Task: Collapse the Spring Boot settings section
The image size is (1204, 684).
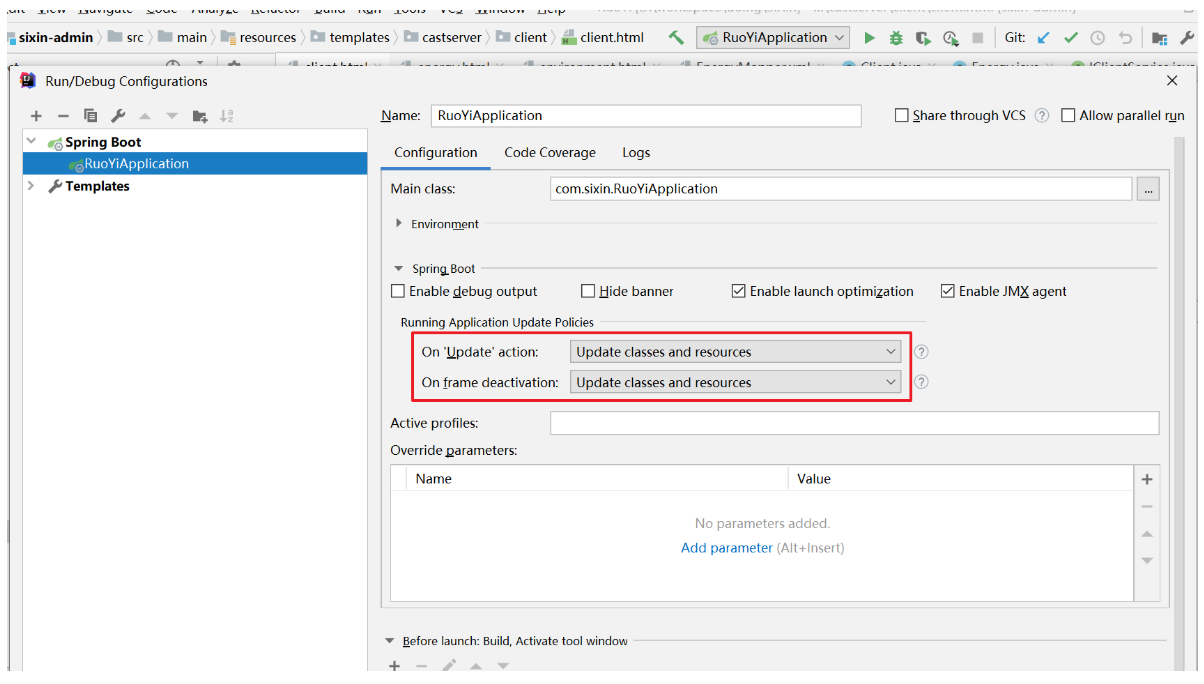Action: pyautogui.click(x=399, y=269)
